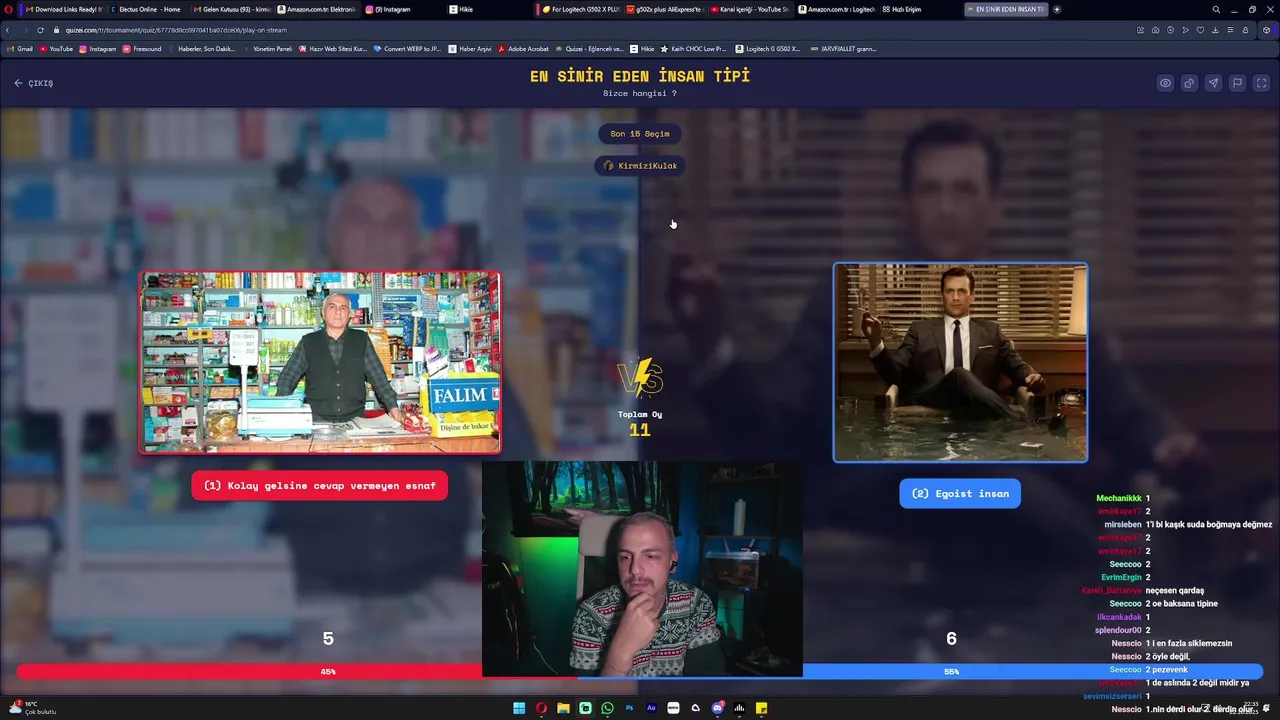Switch to Electus Online - Home tab

(148, 9)
